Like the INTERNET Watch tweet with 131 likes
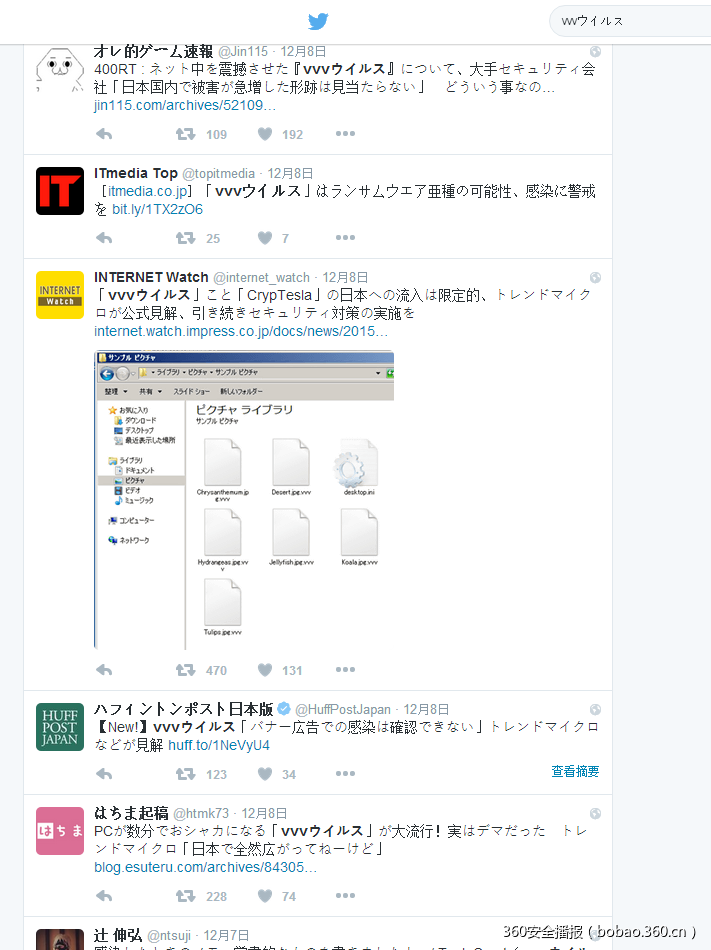The image size is (711, 950). tap(265, 670)
